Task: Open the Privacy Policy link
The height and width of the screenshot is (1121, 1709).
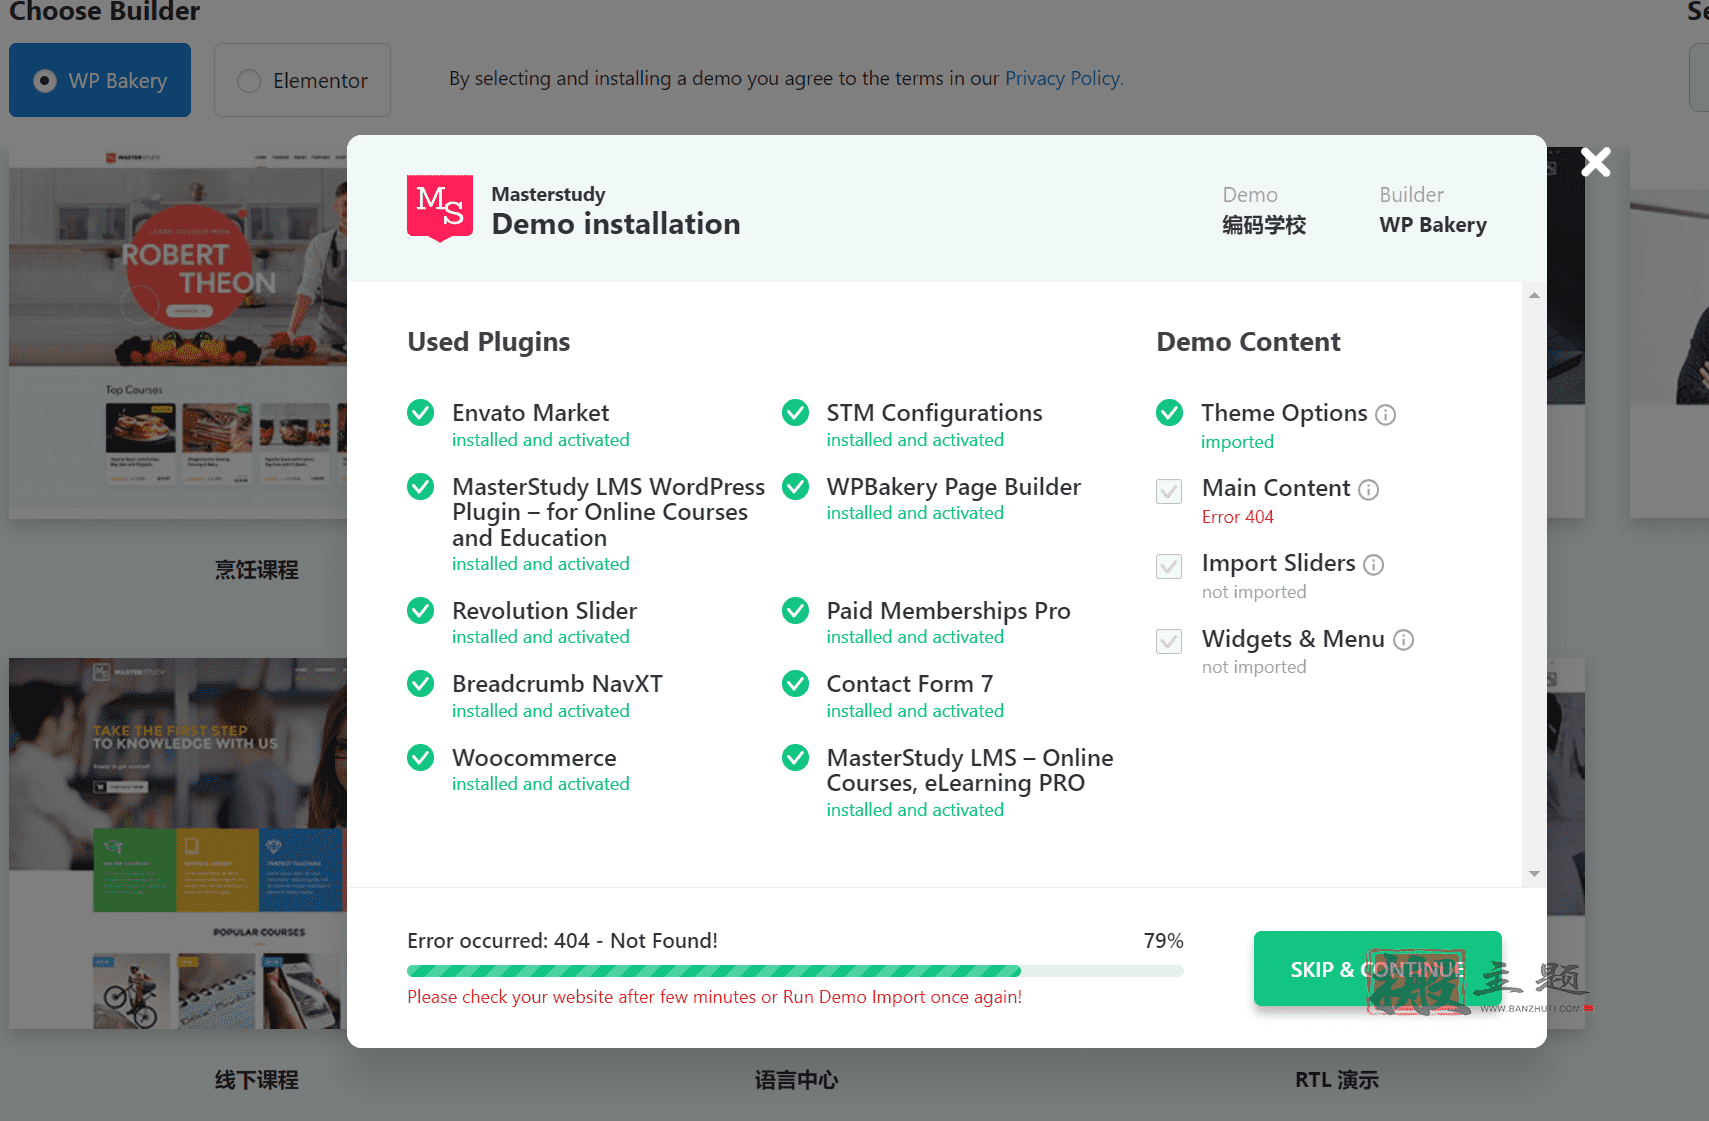Action: pyautogui.click(x=1064, y=78)
